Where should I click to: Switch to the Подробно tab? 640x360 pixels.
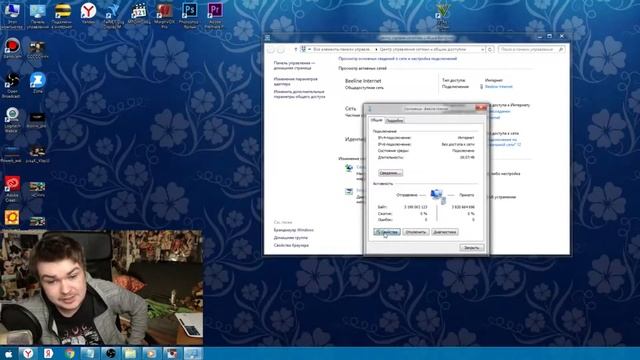pos(395,120)
